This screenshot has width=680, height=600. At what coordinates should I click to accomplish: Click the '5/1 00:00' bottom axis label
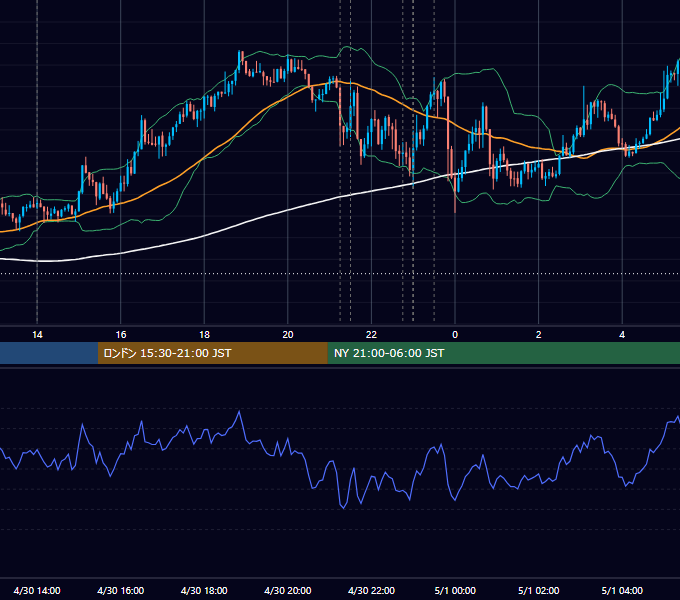pos(455,590)
